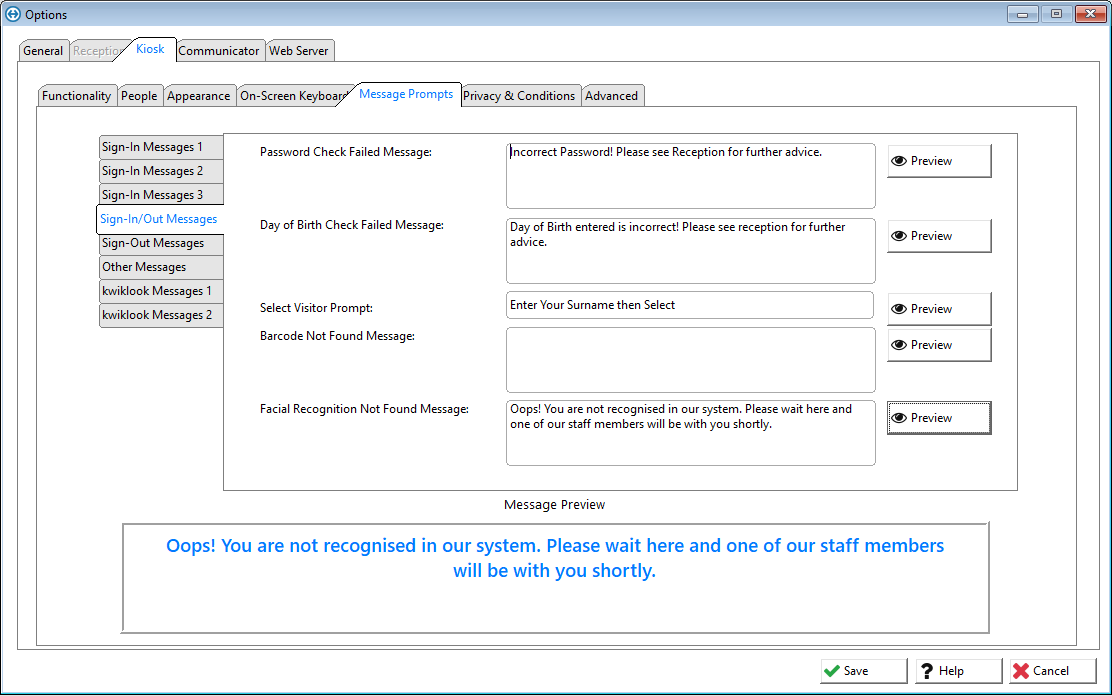Go to the Web Server tab
1112x696 pixels.
pyautogui.click(x=299, y=51)
